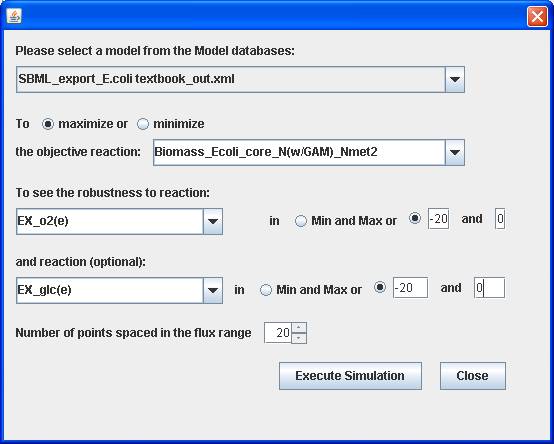The height and width of the screenshot is (444, 554).
Task: Click the number of points field showing 20
Action: pos(278,333)
